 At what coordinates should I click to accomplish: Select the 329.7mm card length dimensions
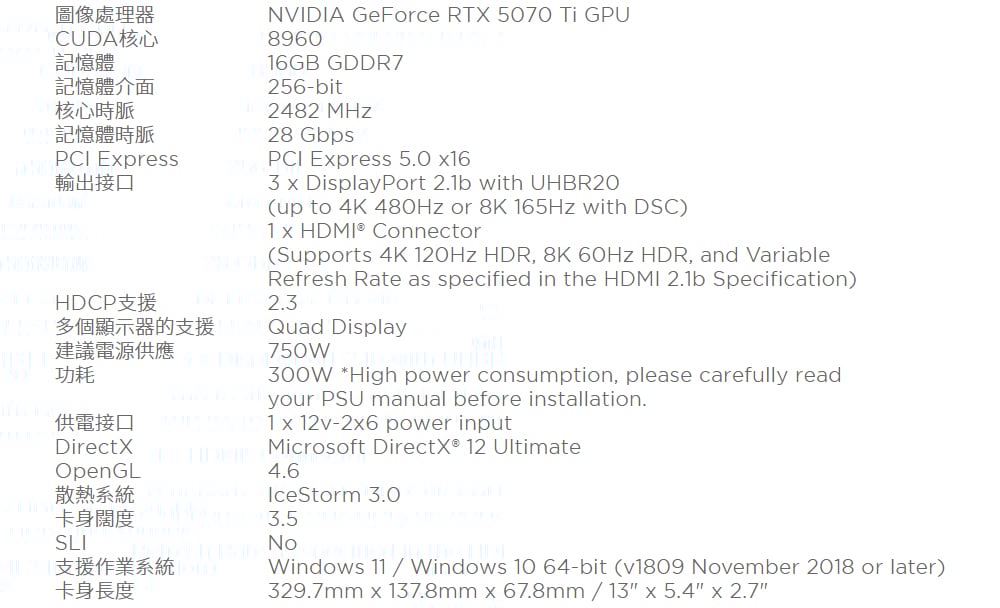click(517, 591)
